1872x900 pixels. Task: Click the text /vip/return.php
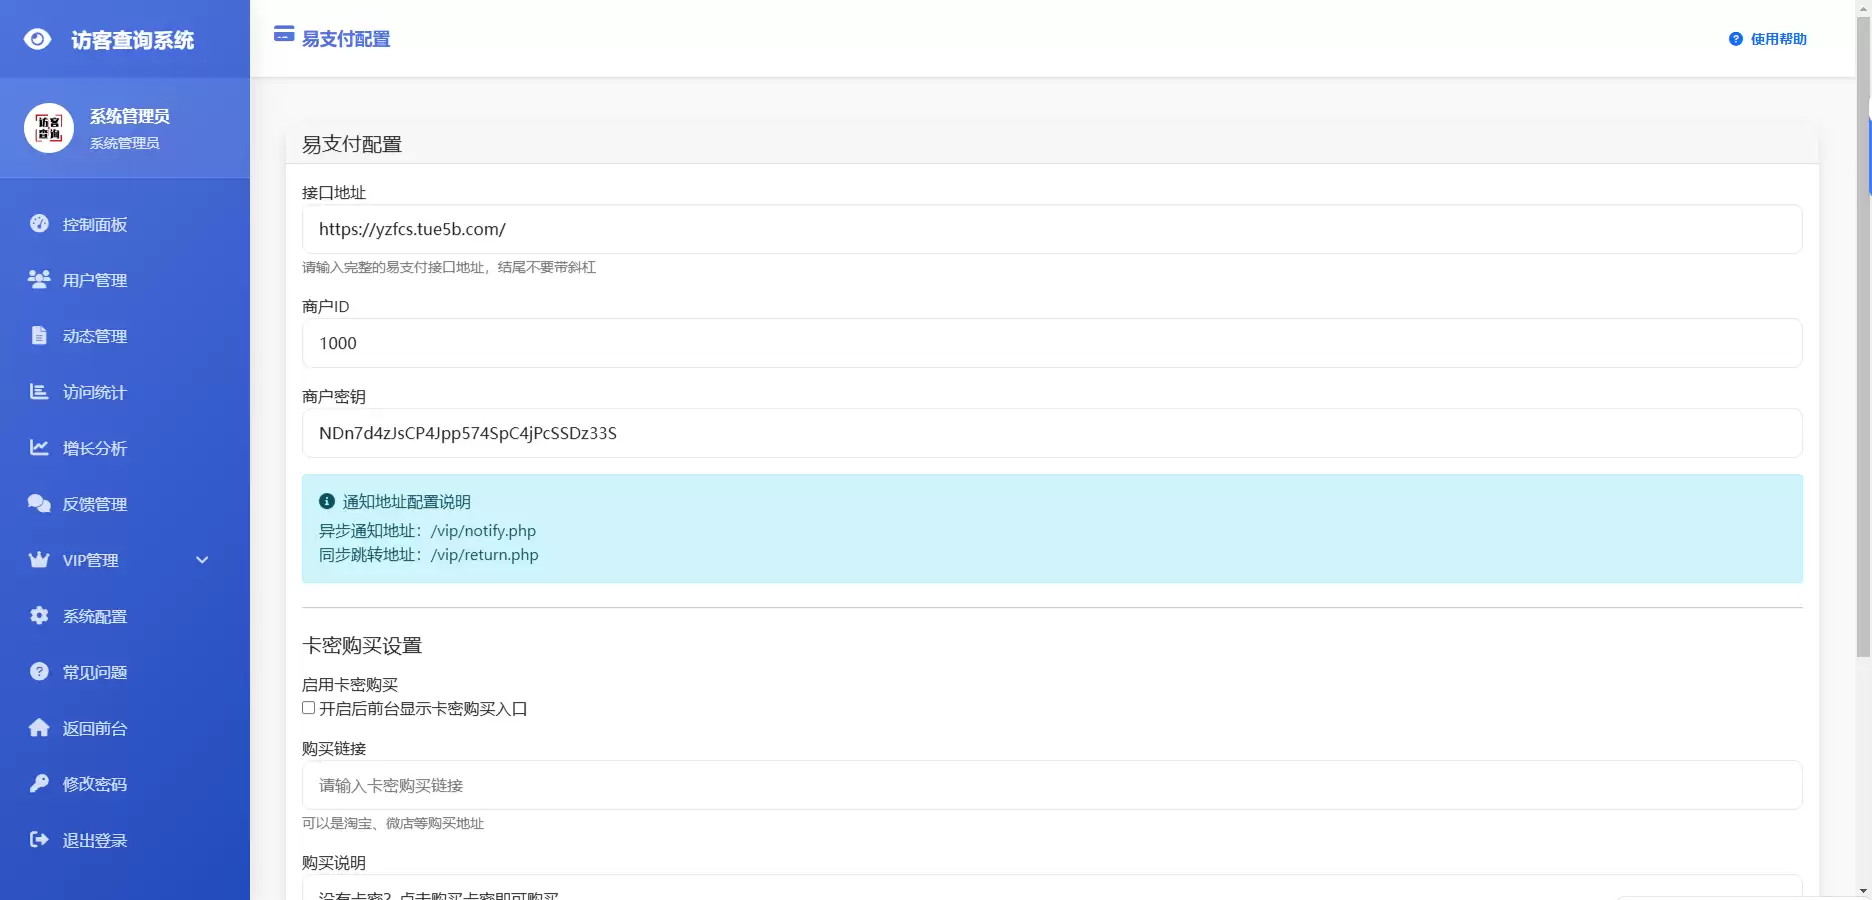[485, 555]
